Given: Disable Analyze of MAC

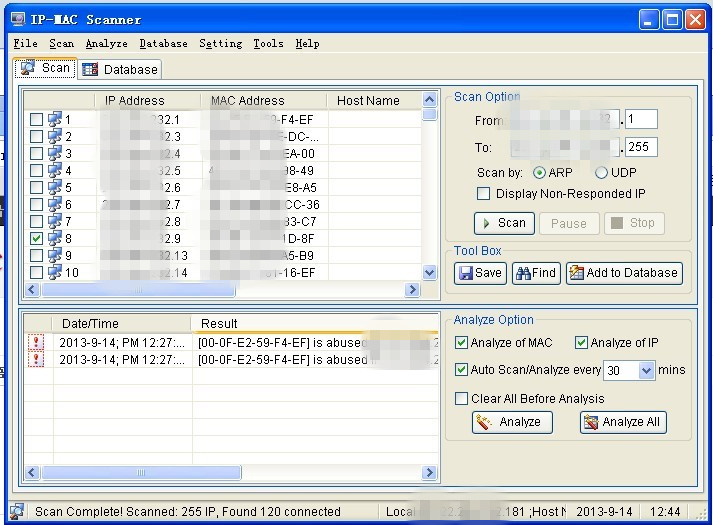Looking at the screenshot, I should 461,342.
